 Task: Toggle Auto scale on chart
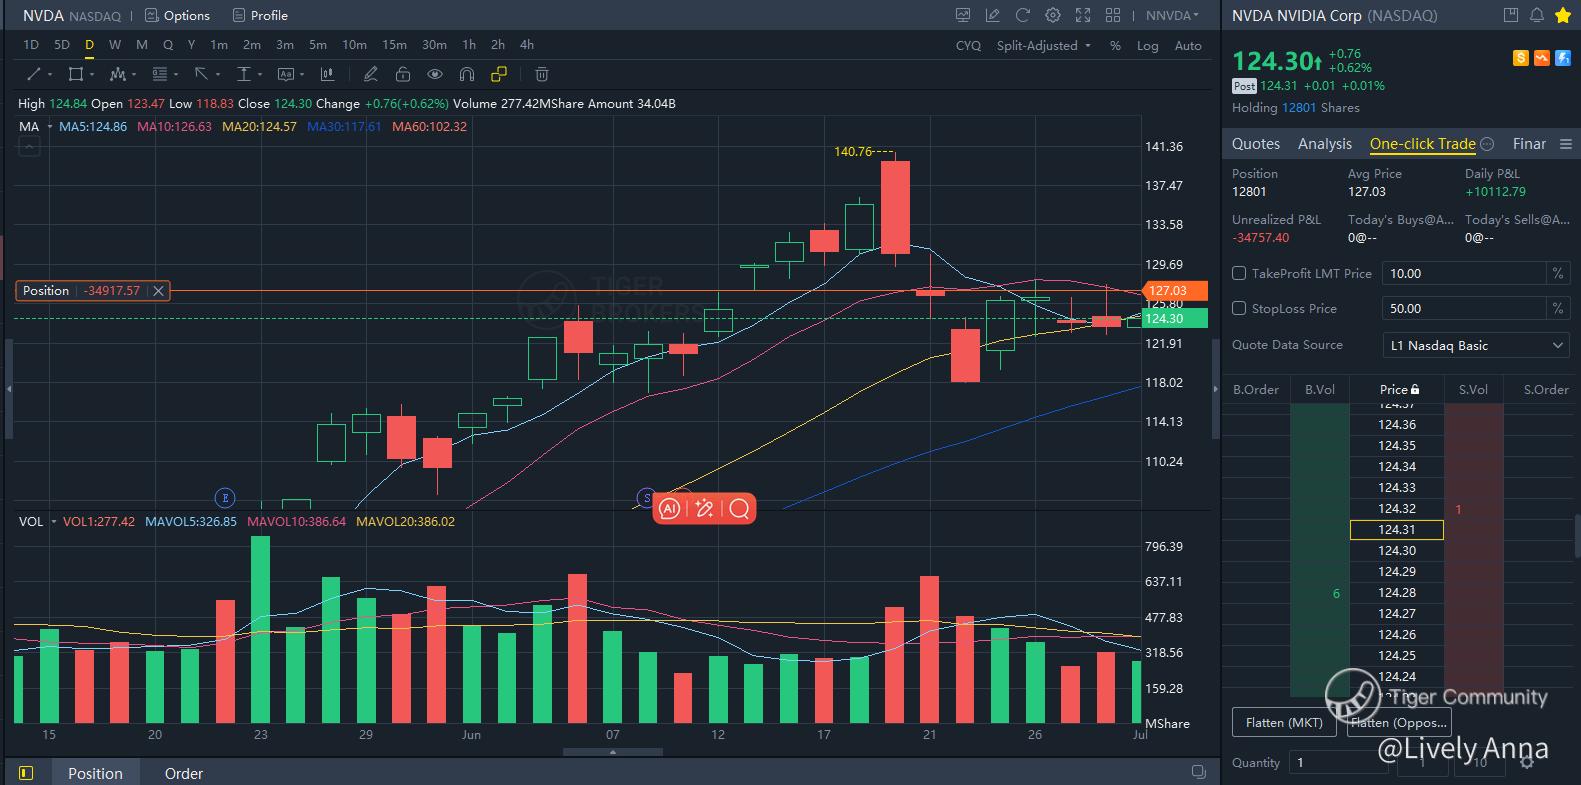1188,46
